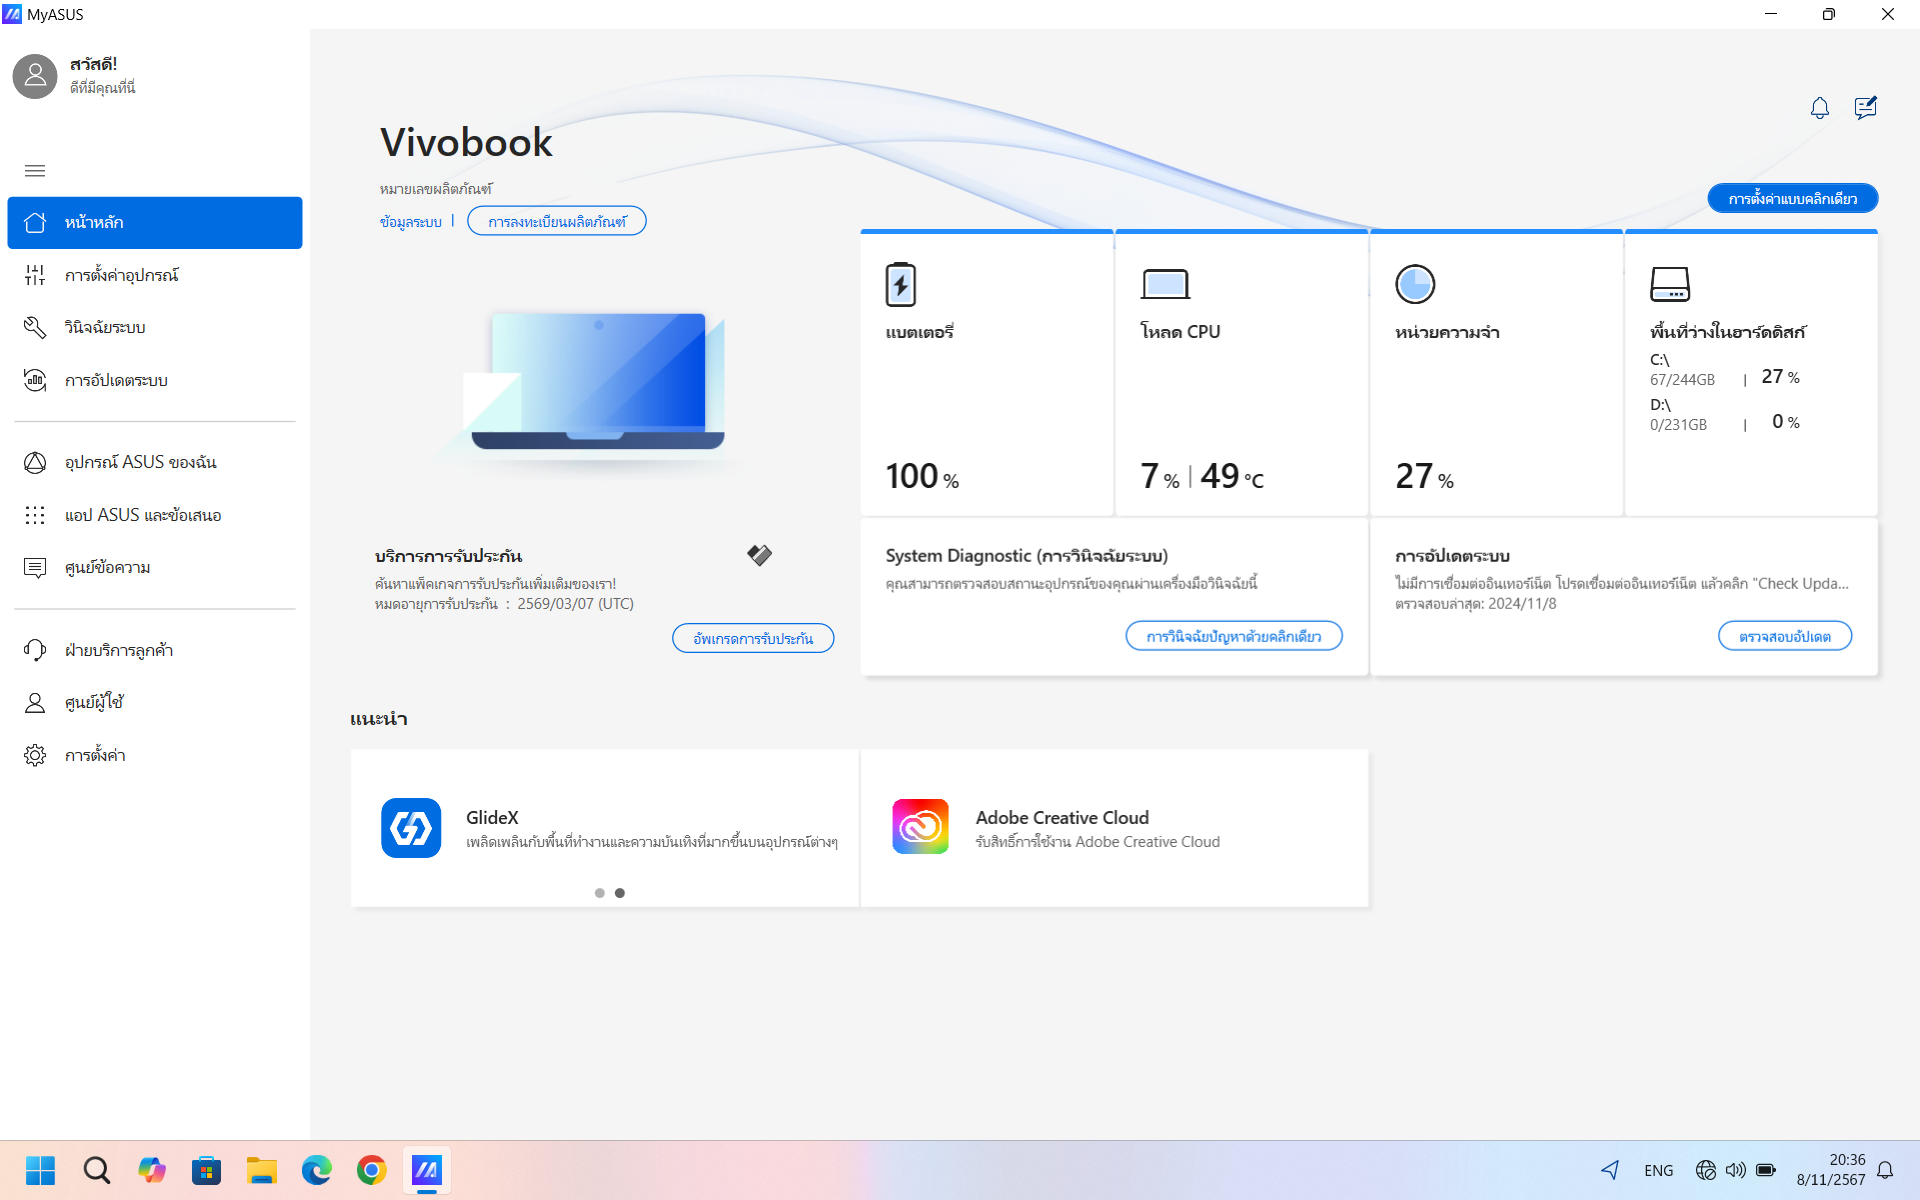Open วินิจฉัยระบบ system diagnosis

point(155,328)
